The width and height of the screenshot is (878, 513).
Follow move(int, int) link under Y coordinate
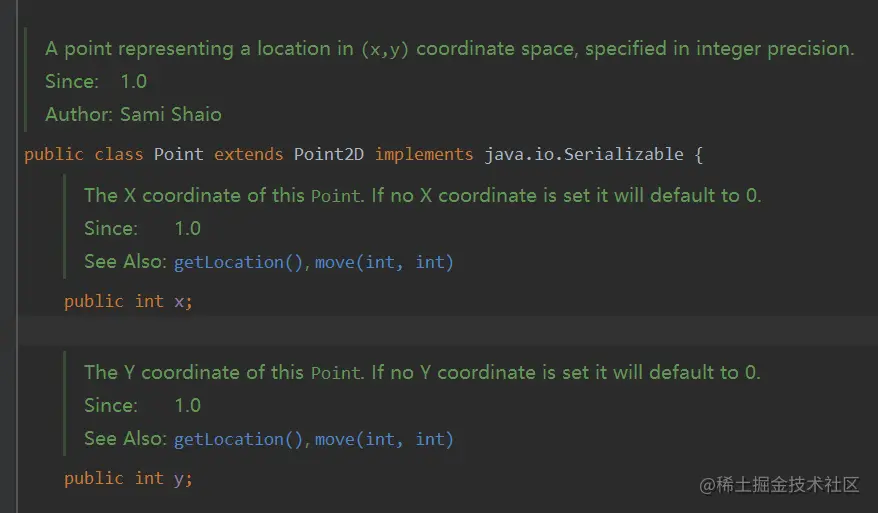[x=384, y=439]
